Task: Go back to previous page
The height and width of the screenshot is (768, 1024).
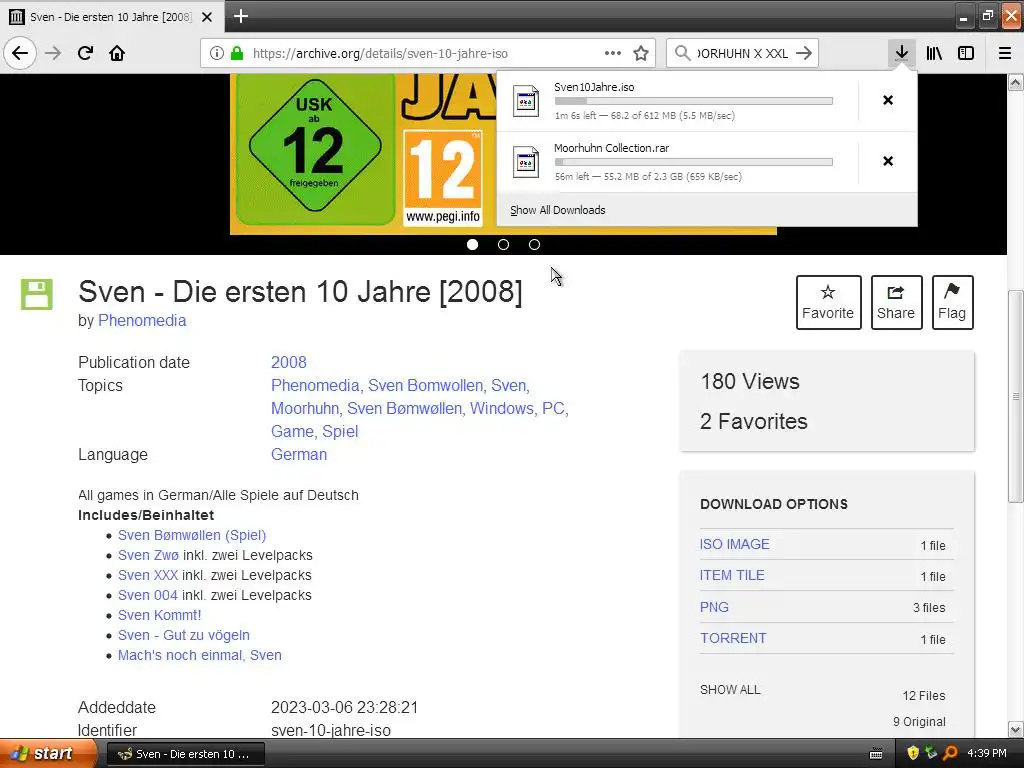Action: 20,53
